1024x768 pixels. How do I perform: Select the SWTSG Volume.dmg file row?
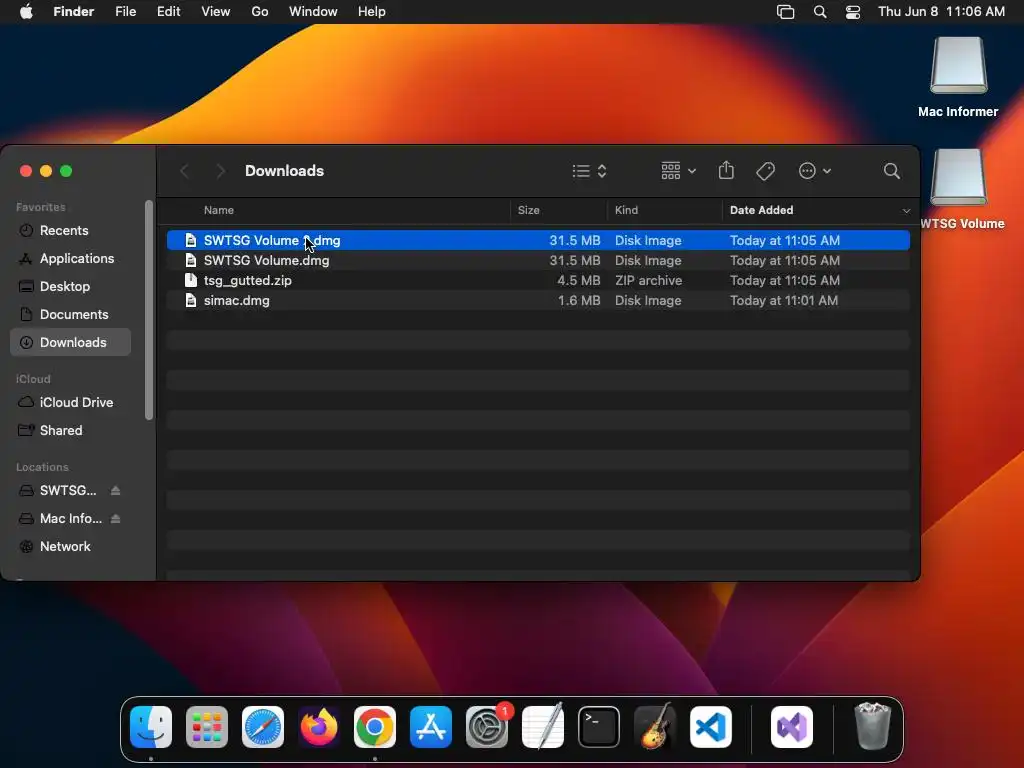tap(538, 261)
